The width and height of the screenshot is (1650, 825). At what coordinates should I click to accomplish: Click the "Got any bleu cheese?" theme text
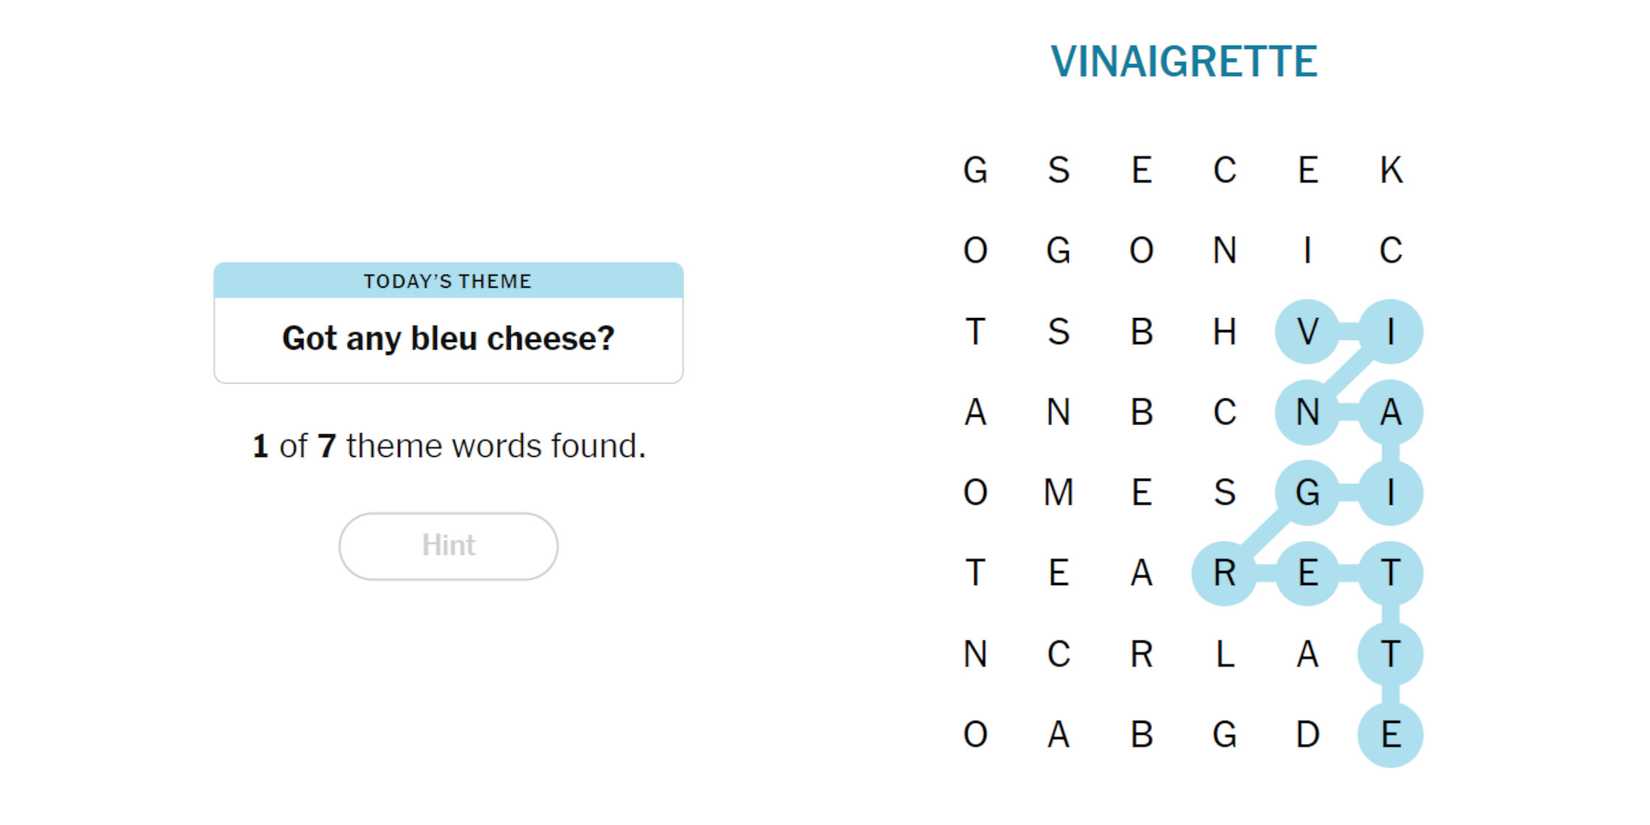448,339
